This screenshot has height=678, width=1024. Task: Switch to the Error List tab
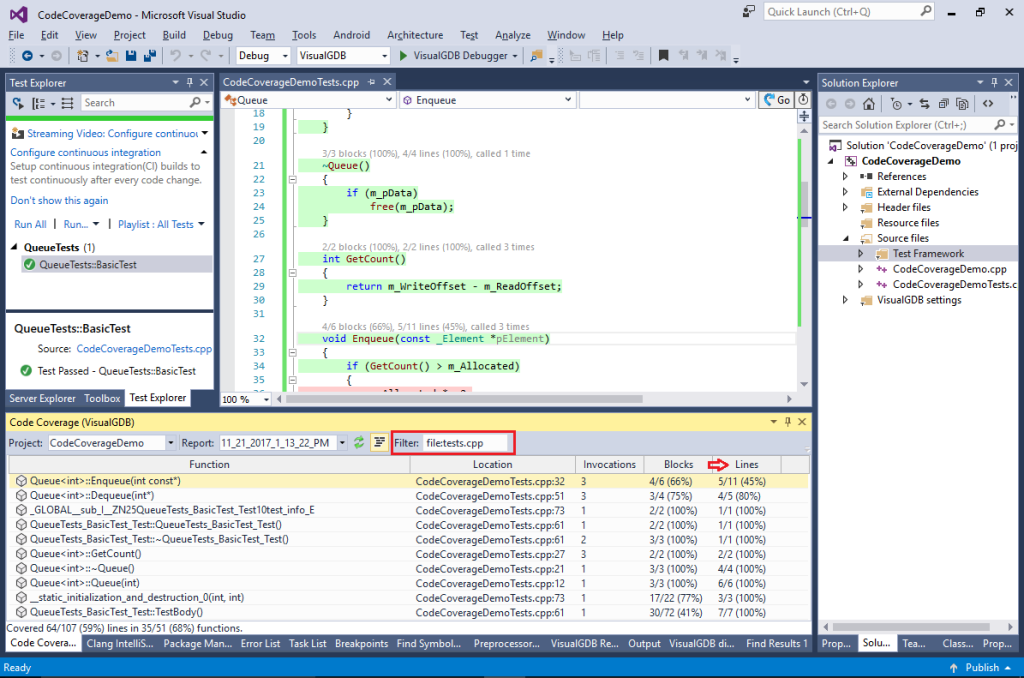(260, 643)
